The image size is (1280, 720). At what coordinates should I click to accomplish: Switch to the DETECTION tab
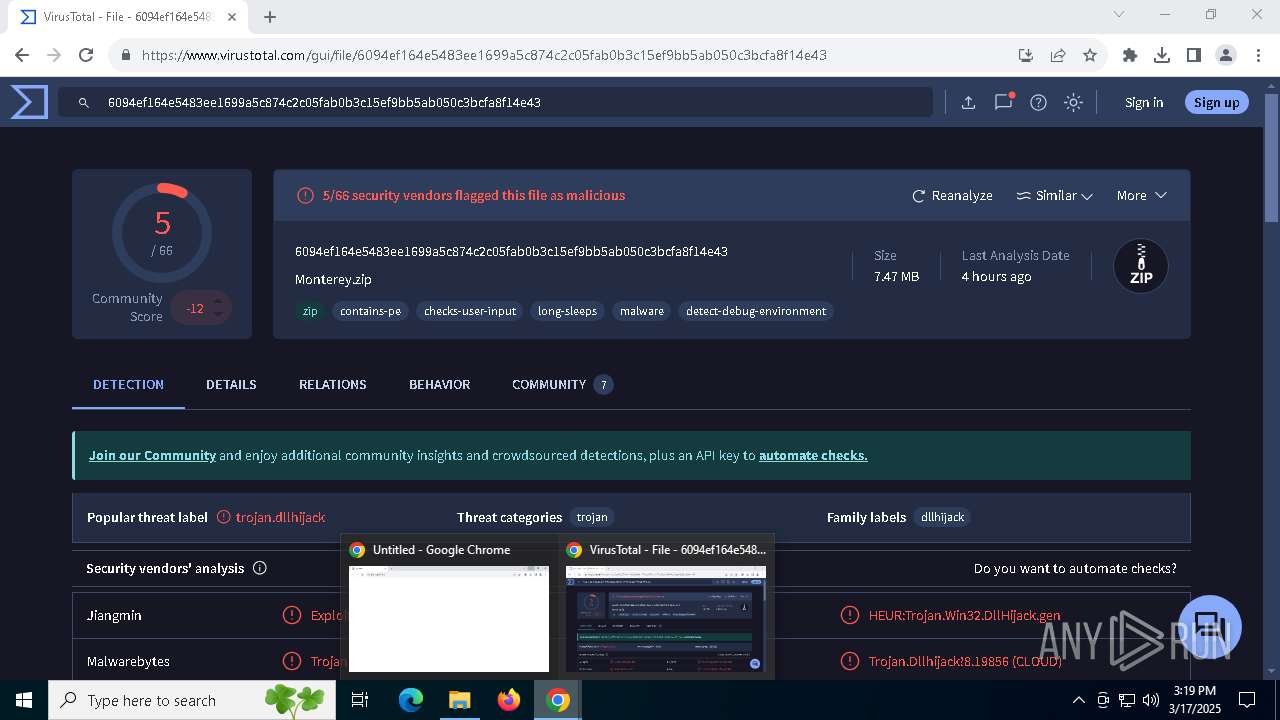(128, 384)
